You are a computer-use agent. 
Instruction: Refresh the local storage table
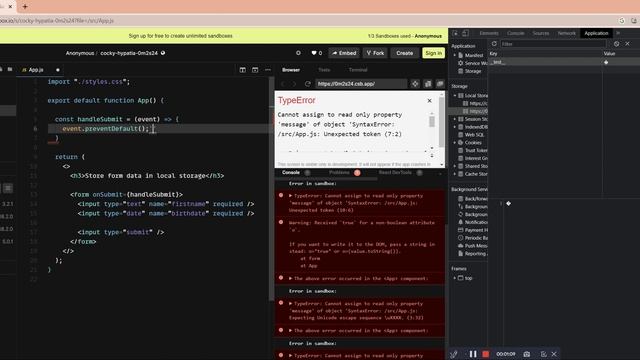pos(494,44)
